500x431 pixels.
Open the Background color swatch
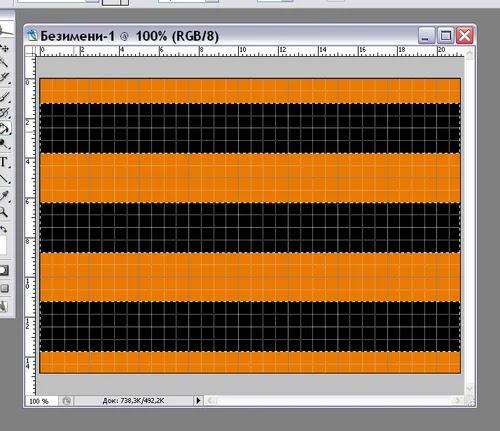3,245
